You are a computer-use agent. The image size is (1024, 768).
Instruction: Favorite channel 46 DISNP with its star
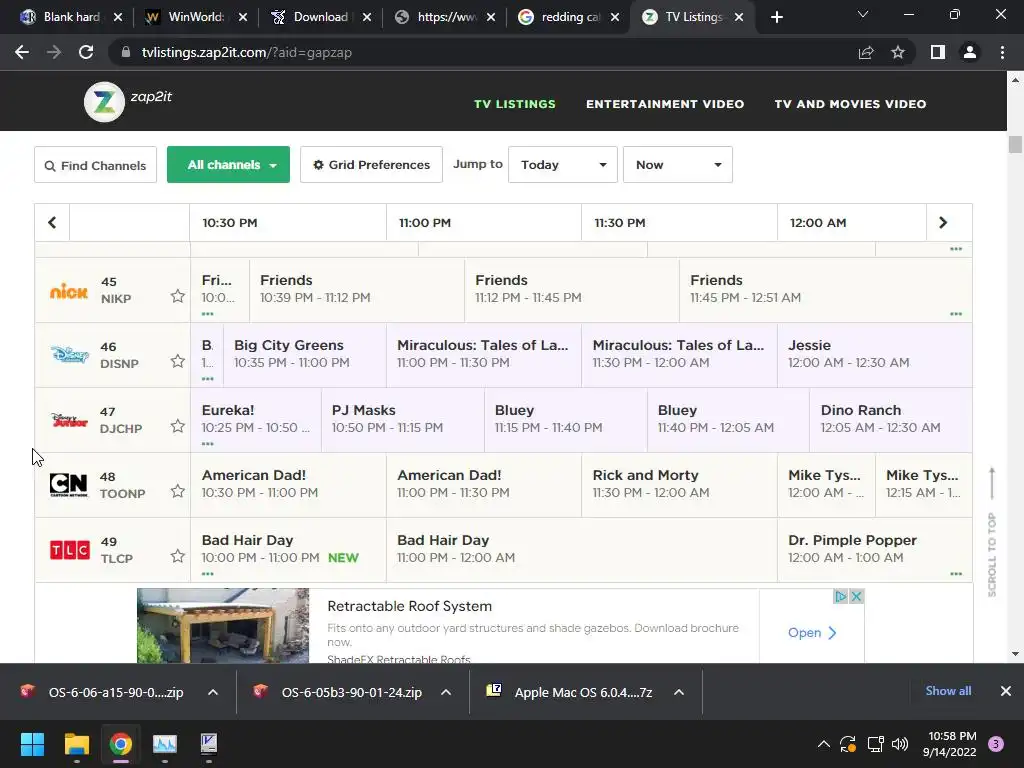click(178, 361)
